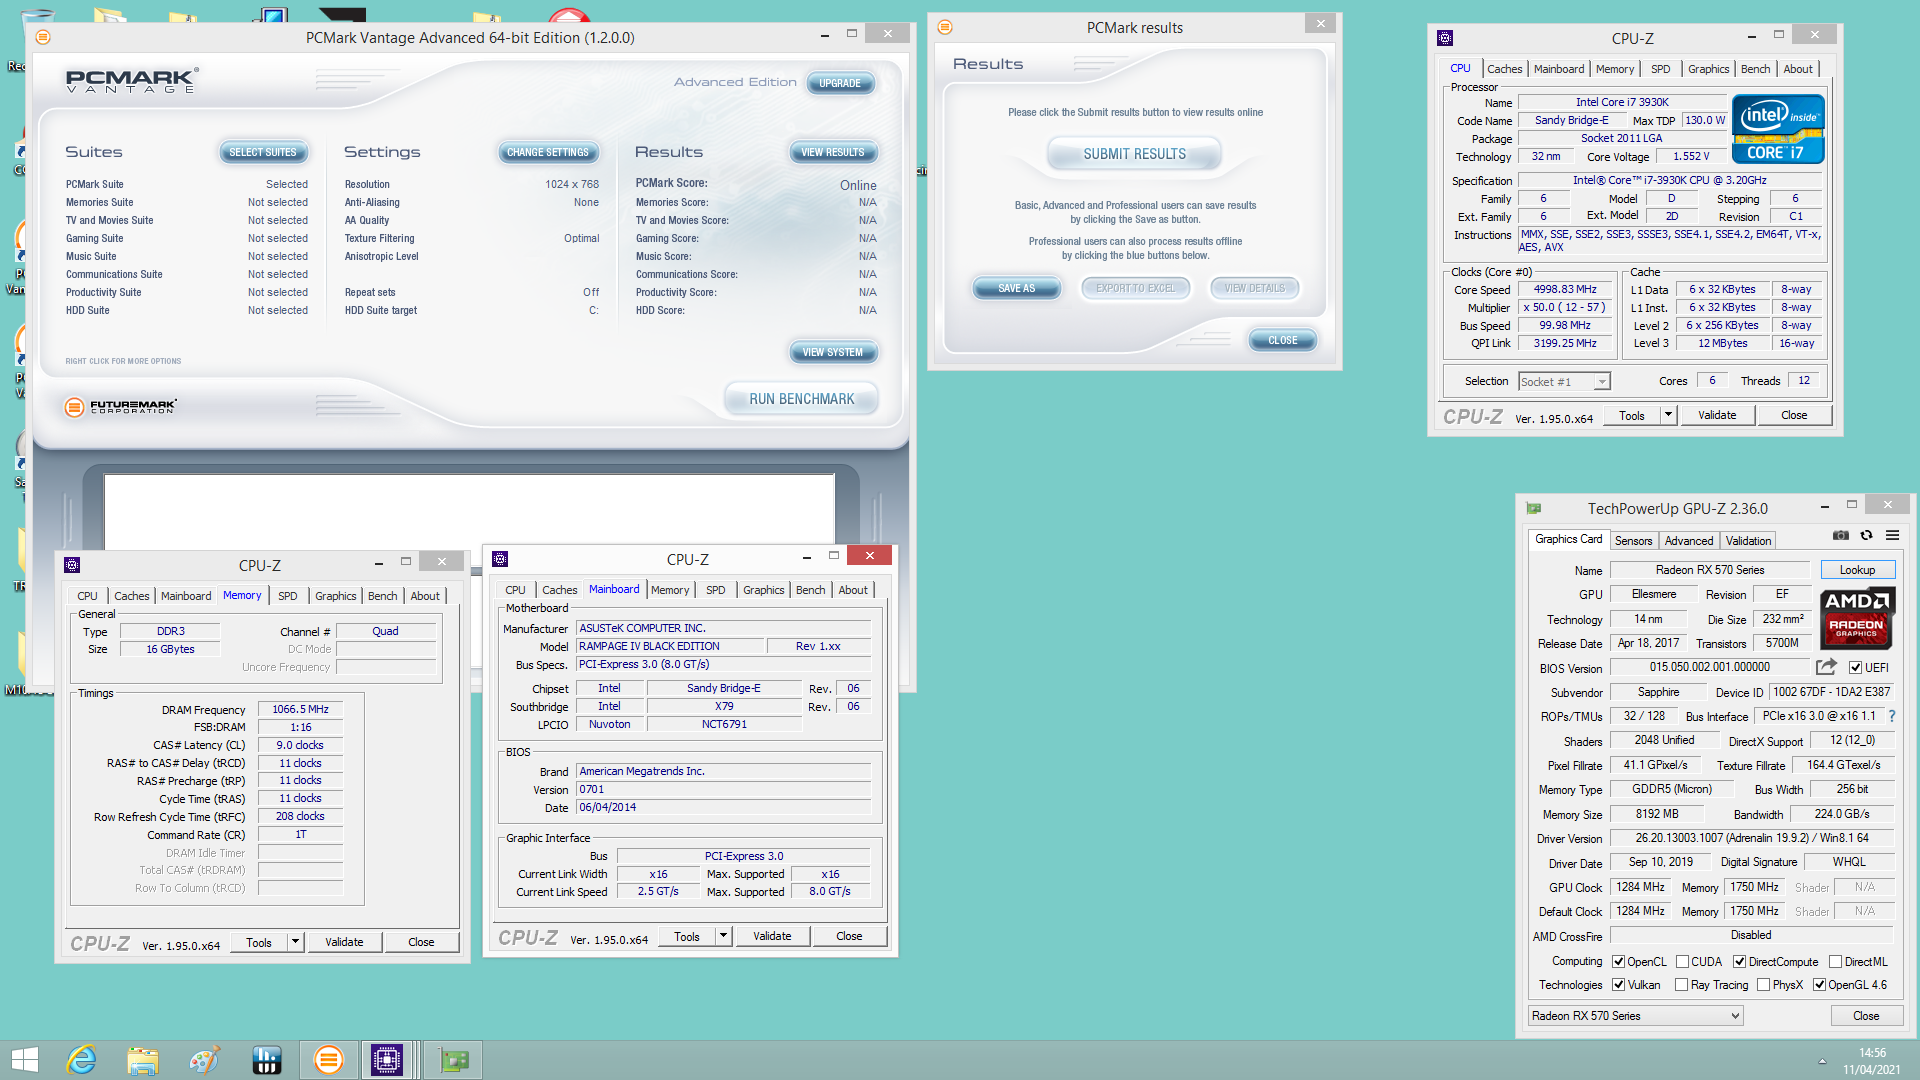Viewport: 1920px width, 1080px height.
Task: Toggle the OpenCL checkbox
Action: click(1618, 962)
